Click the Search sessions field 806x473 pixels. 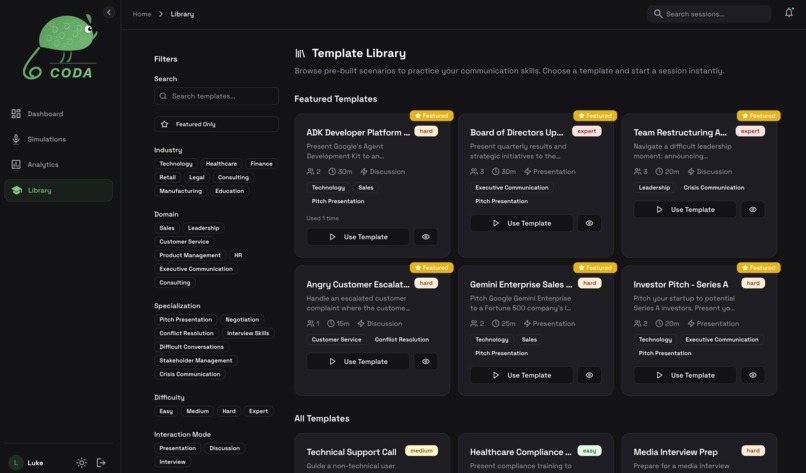709,14
